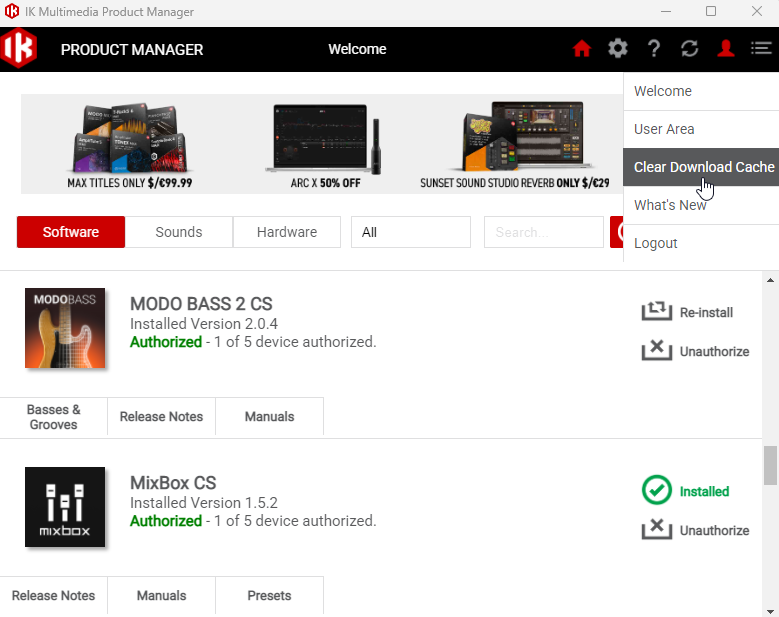The height and width of the screenshot is (617, 779).
Task: Toggle the red user account icon
Action: 726,49
